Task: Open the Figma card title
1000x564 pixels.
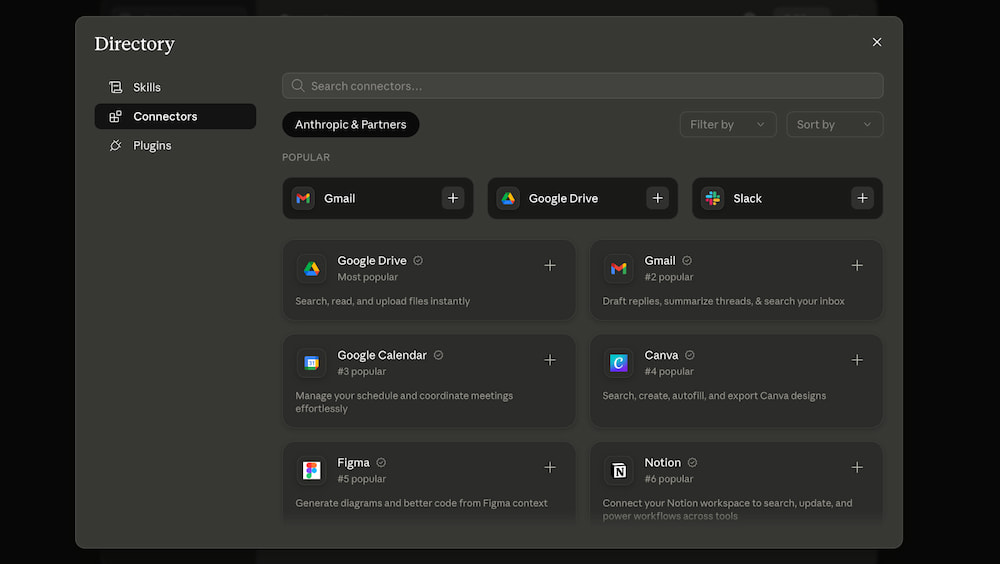Action: (x=353, y=463)
